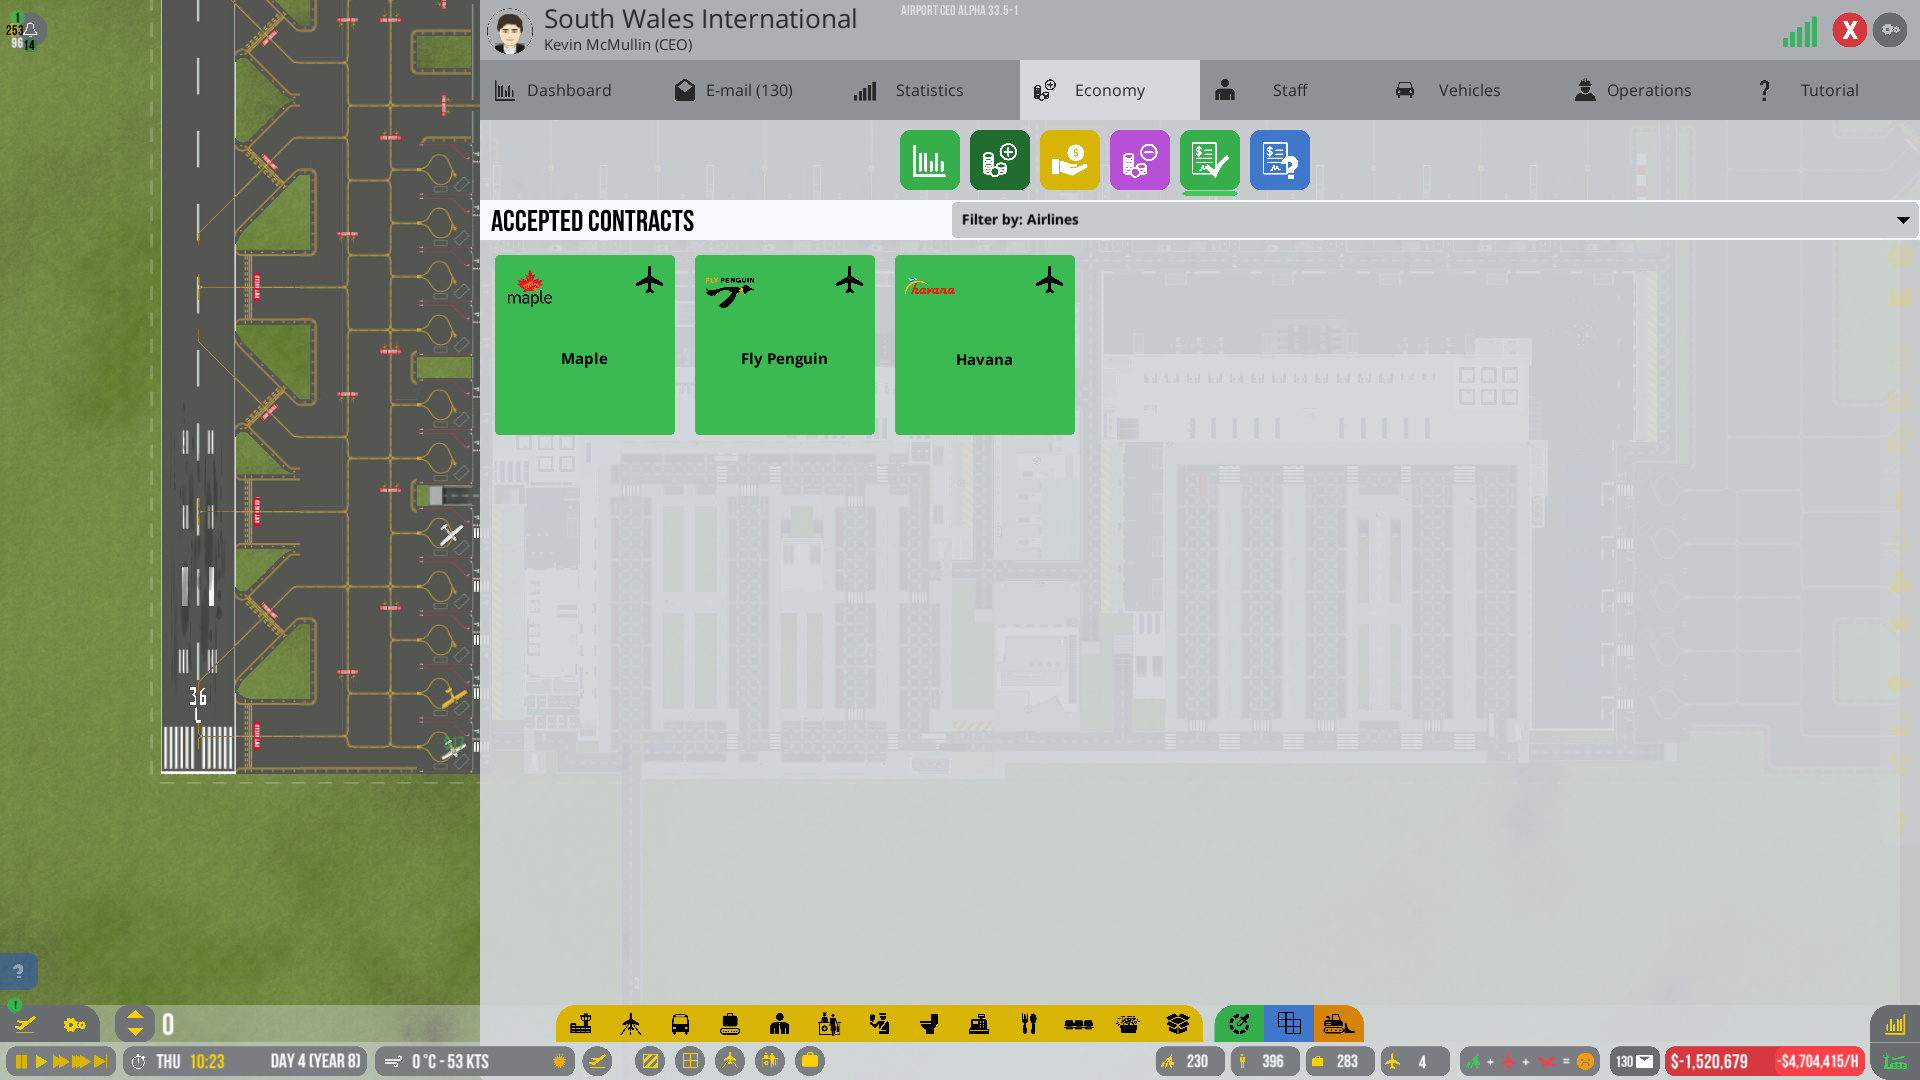1920x1080 pixels.
Task: Change floor level with the arrow stepper
Action: (135, 1024)
